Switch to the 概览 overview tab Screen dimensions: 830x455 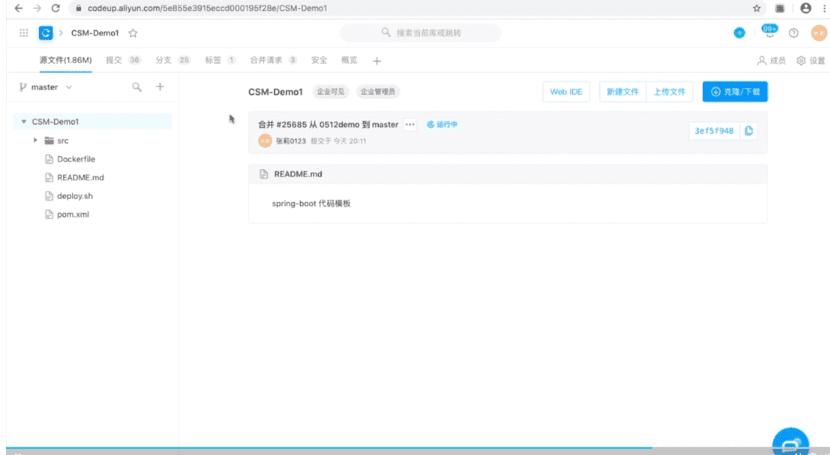click(349, 60)
